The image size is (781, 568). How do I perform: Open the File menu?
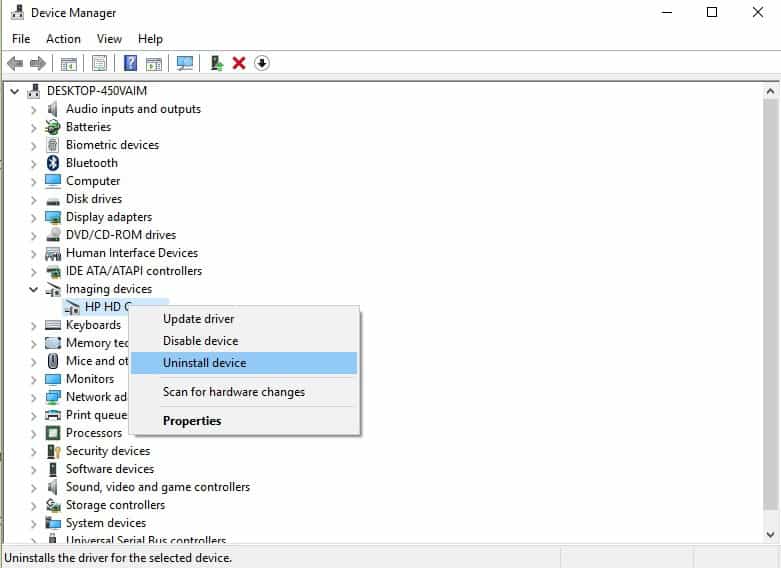tap(21, 39)
